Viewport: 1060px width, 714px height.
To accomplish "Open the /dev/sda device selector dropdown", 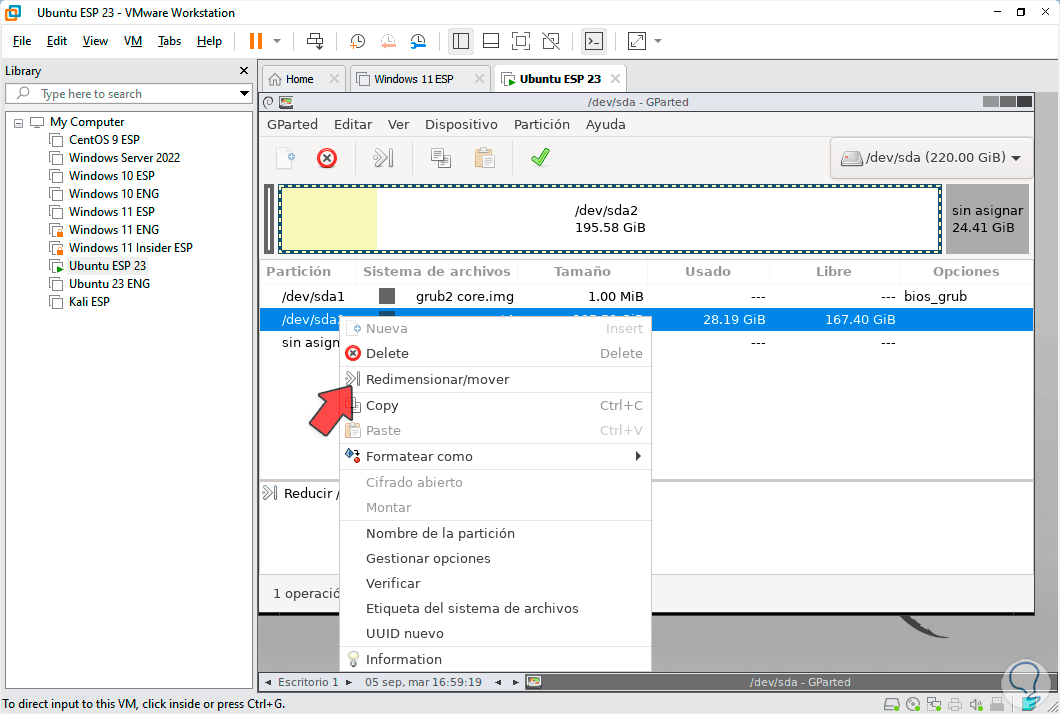I will [931, 158].
